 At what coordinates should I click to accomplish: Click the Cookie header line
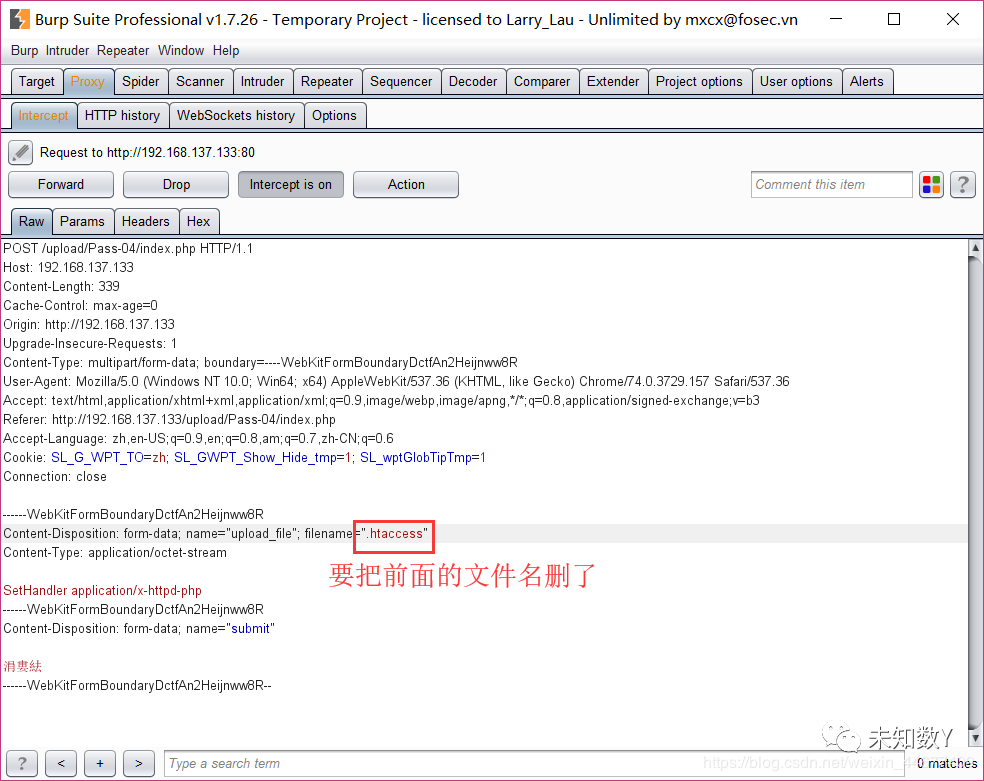(244, 457)
